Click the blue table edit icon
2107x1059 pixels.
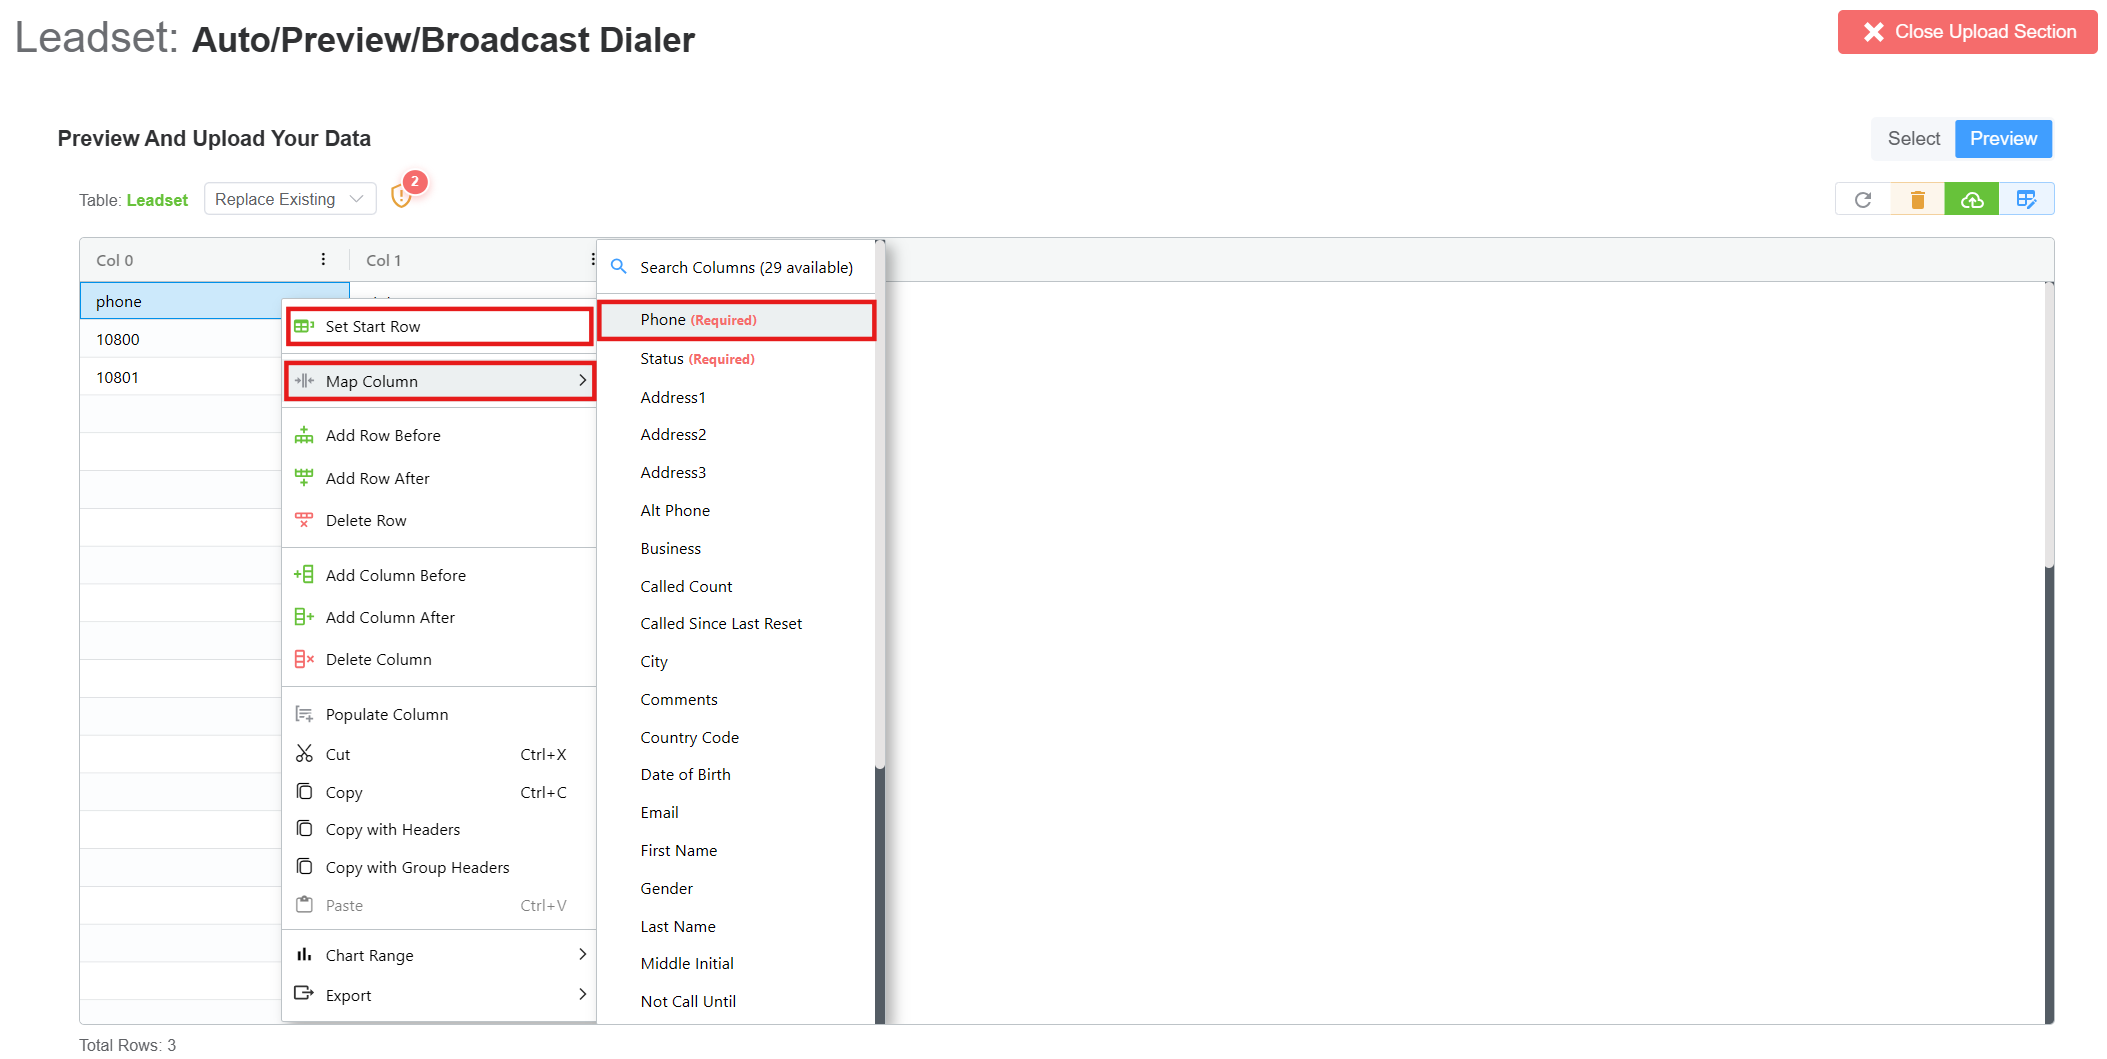(2026, 200)
